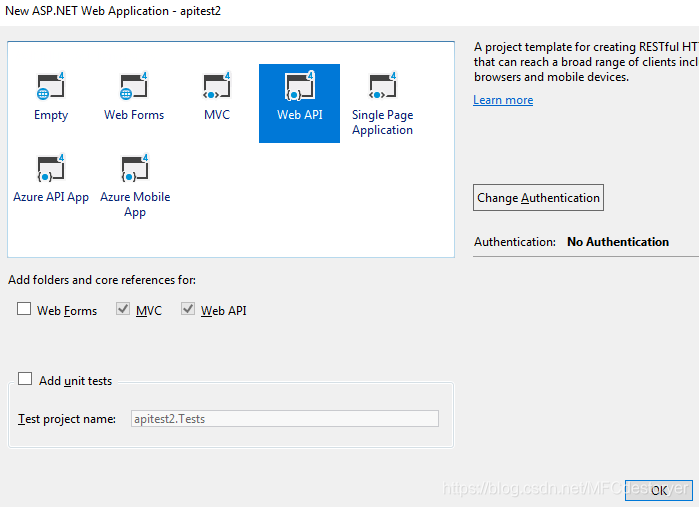699x507 pixels.
Task: Click the 'Authentication:' label
Action: tap(515, 242)
